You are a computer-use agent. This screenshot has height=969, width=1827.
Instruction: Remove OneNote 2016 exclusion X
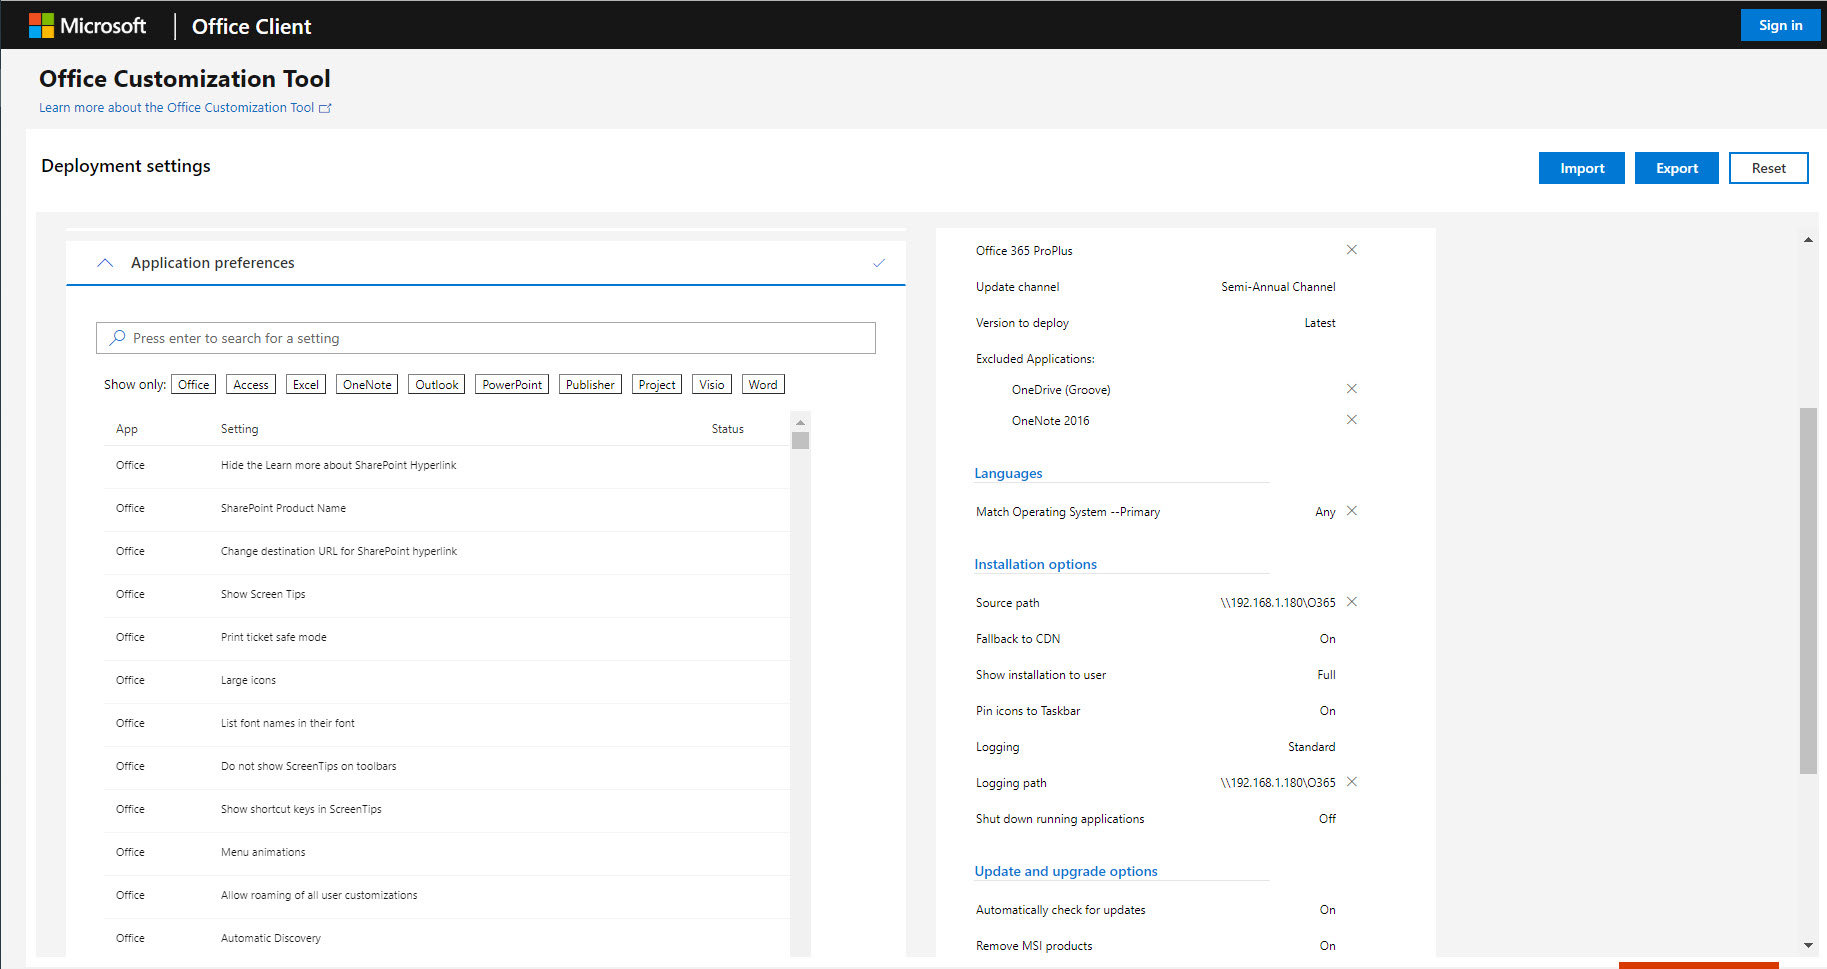[1352, 420]
